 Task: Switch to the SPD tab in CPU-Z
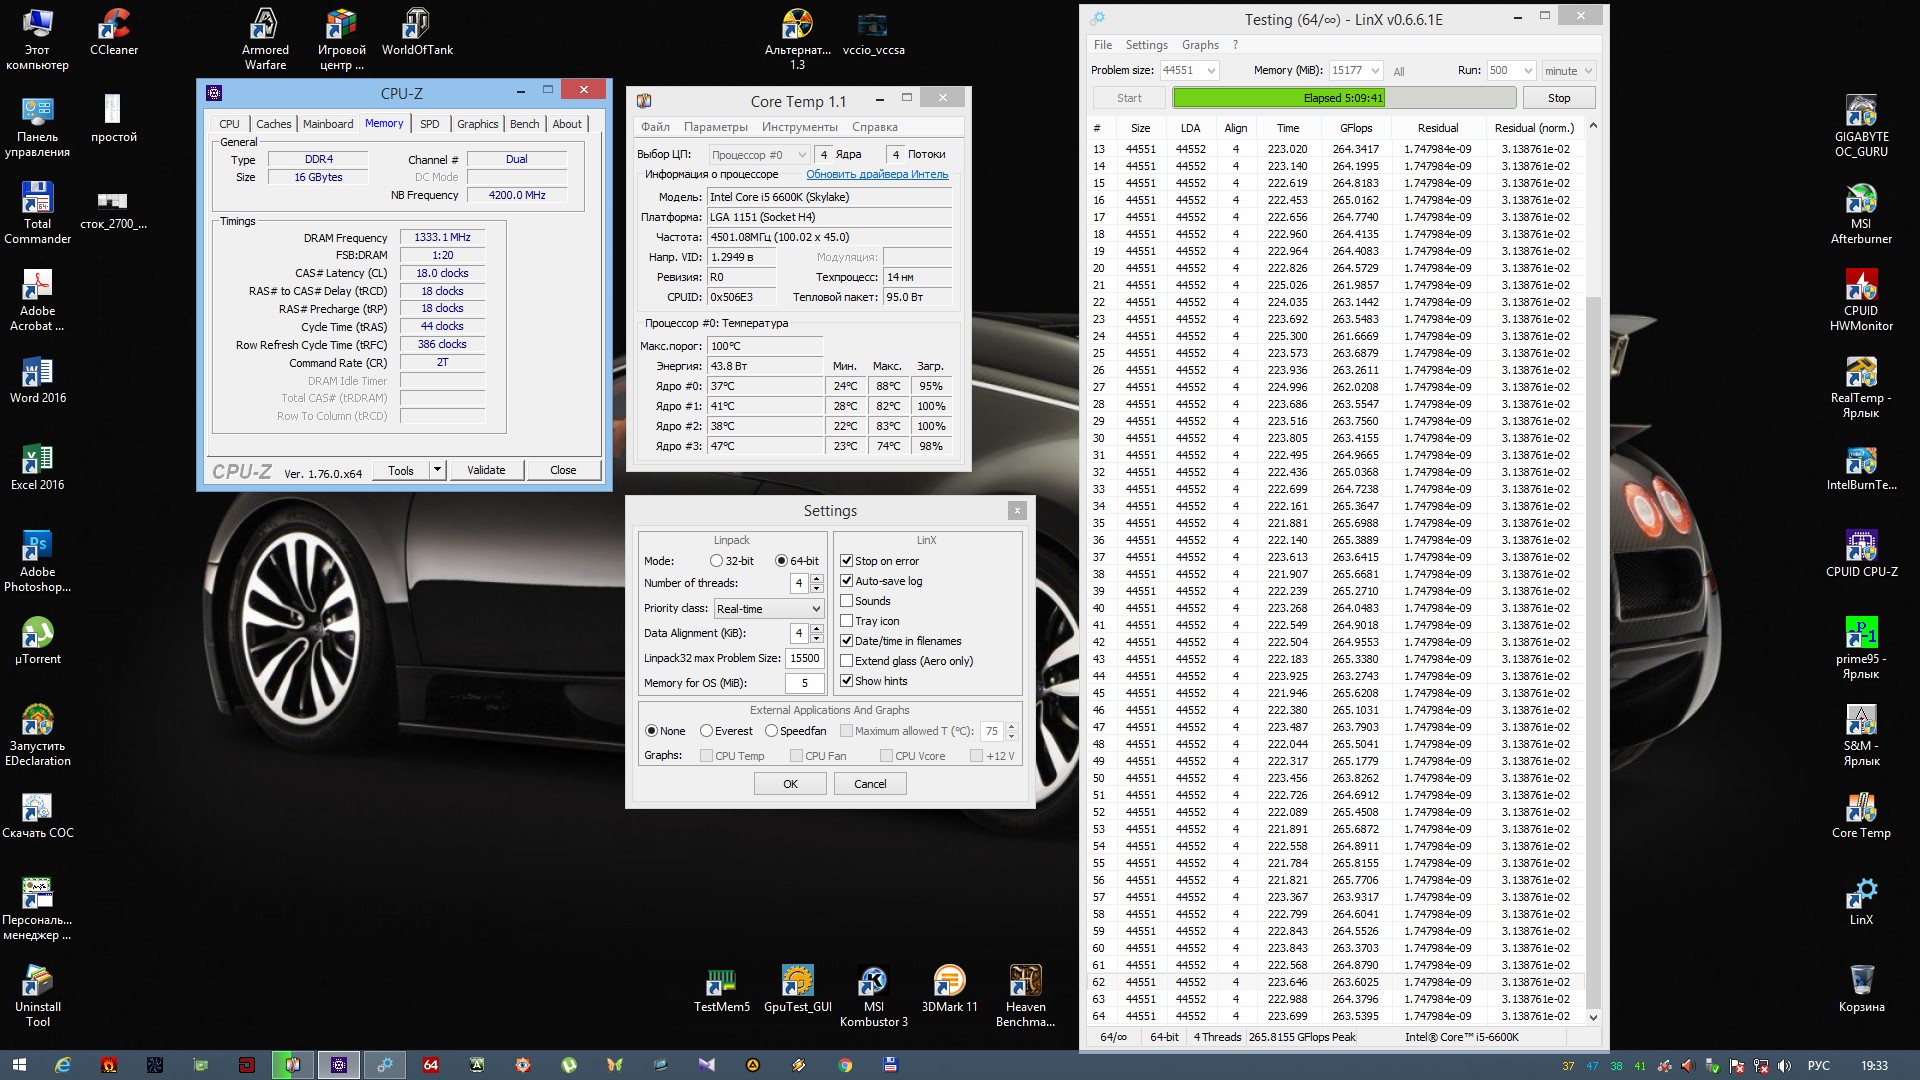[430, 124]
